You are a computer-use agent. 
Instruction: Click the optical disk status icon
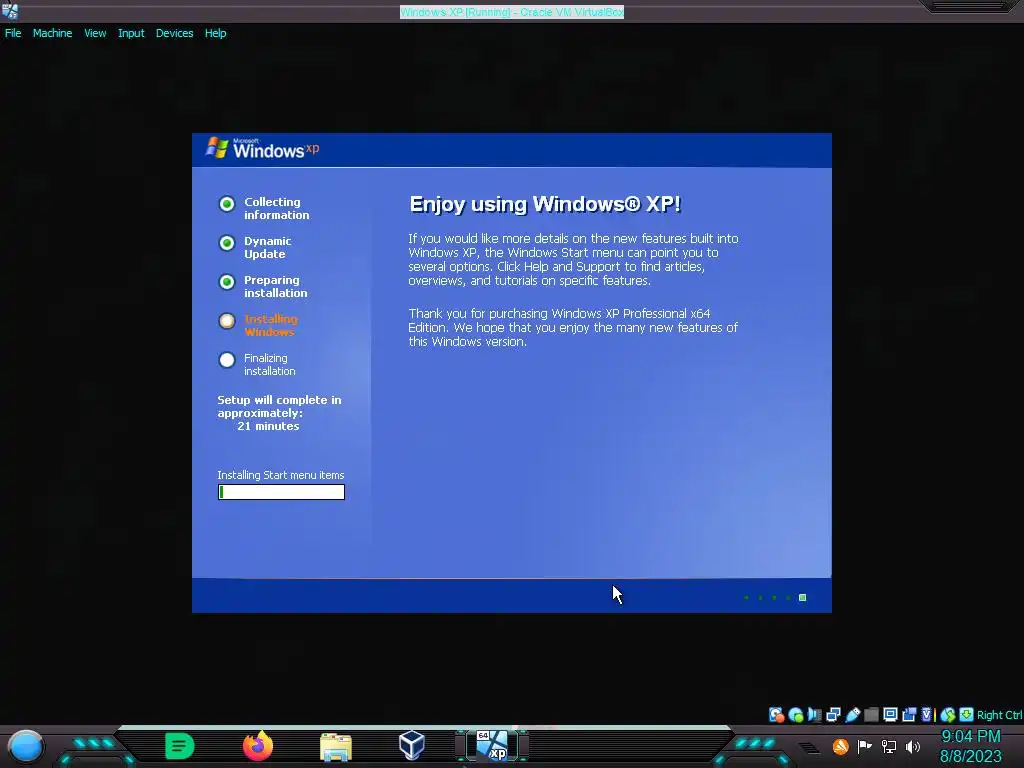pyautogui.click(x=795, y=714)
